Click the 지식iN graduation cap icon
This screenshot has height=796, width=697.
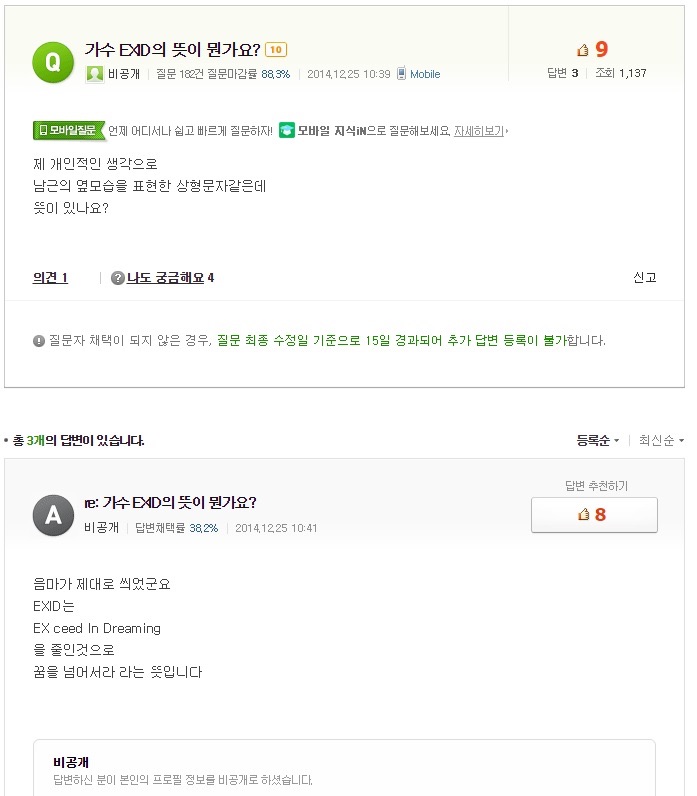[287, 130]
